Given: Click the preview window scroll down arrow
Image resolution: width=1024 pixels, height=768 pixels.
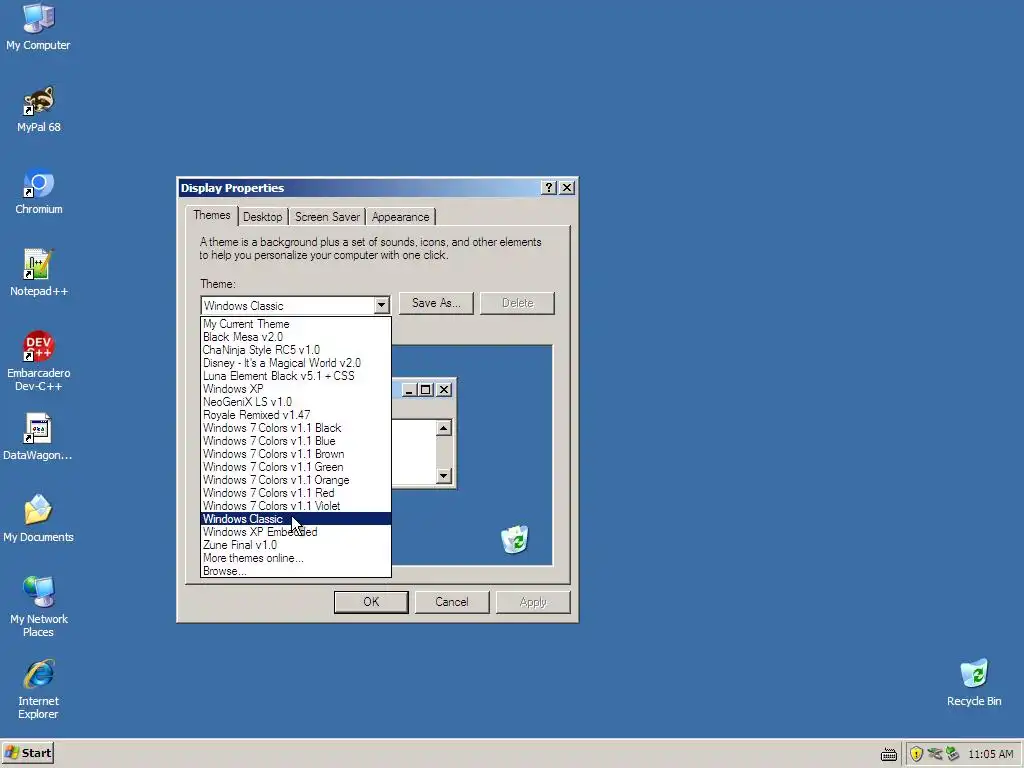Looking at the screenshot, I should (x=443, y=475).
